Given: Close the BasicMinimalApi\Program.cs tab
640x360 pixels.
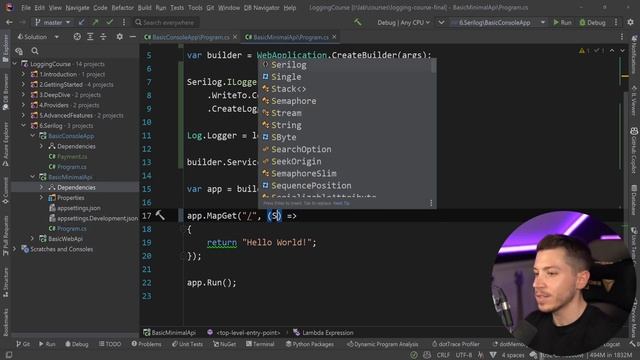Looking at the screenshot, I should click(334, 37).
